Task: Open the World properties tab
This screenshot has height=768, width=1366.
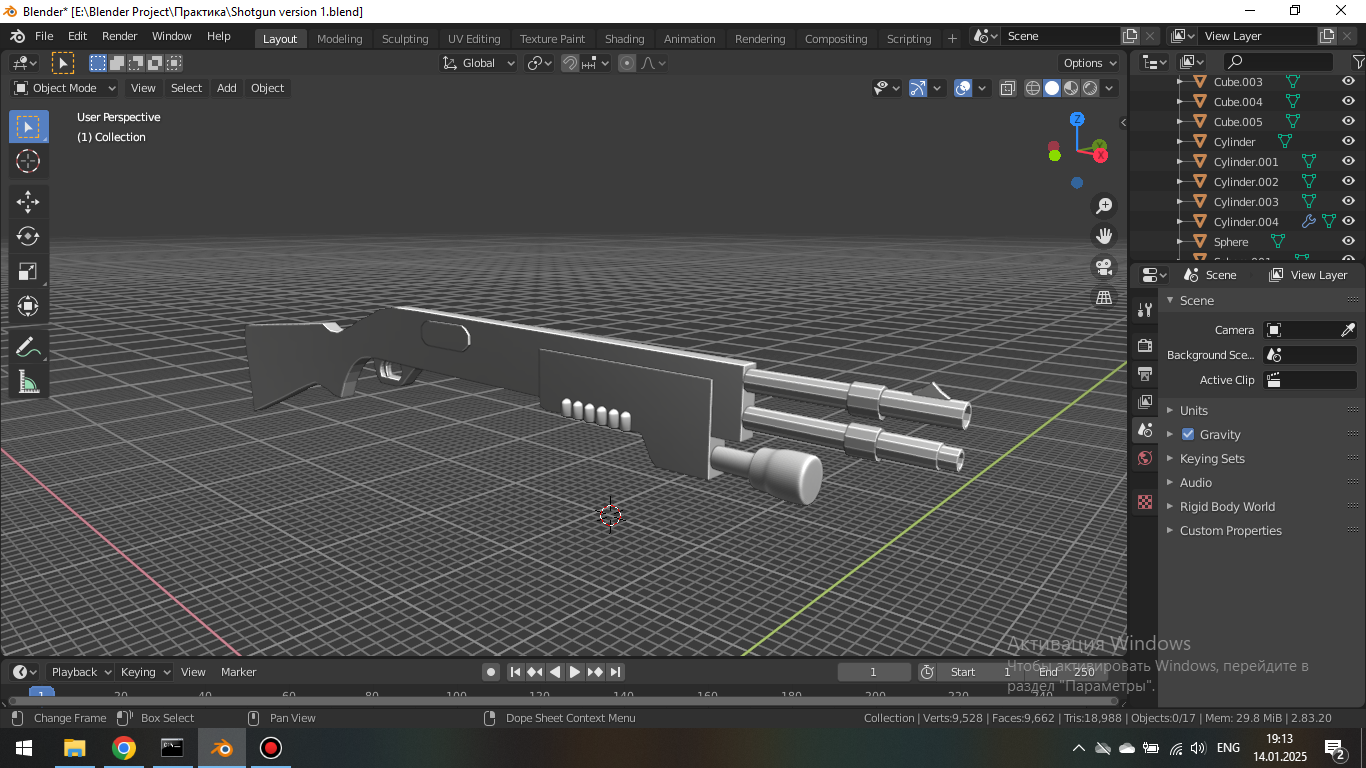Action: (1144, 457)
